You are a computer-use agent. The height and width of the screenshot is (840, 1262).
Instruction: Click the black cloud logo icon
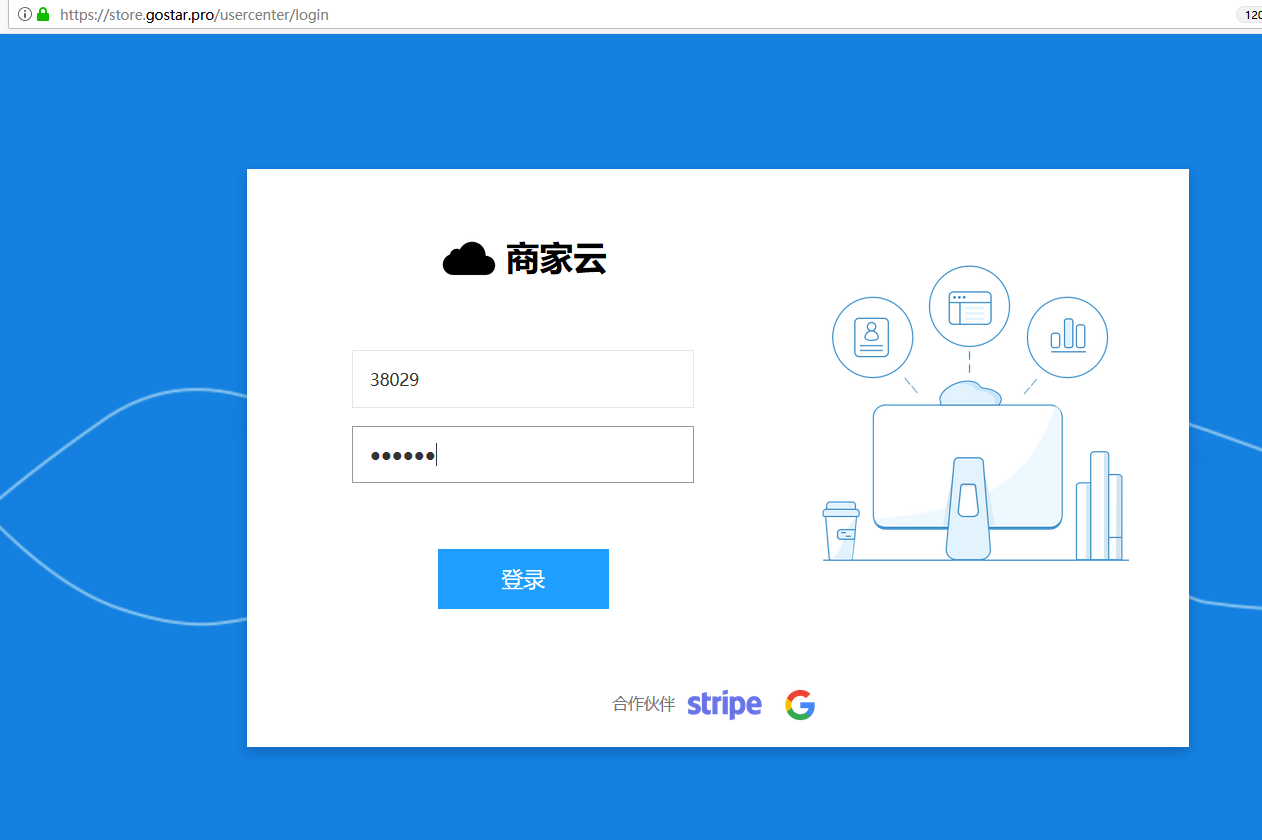(469, 259)
